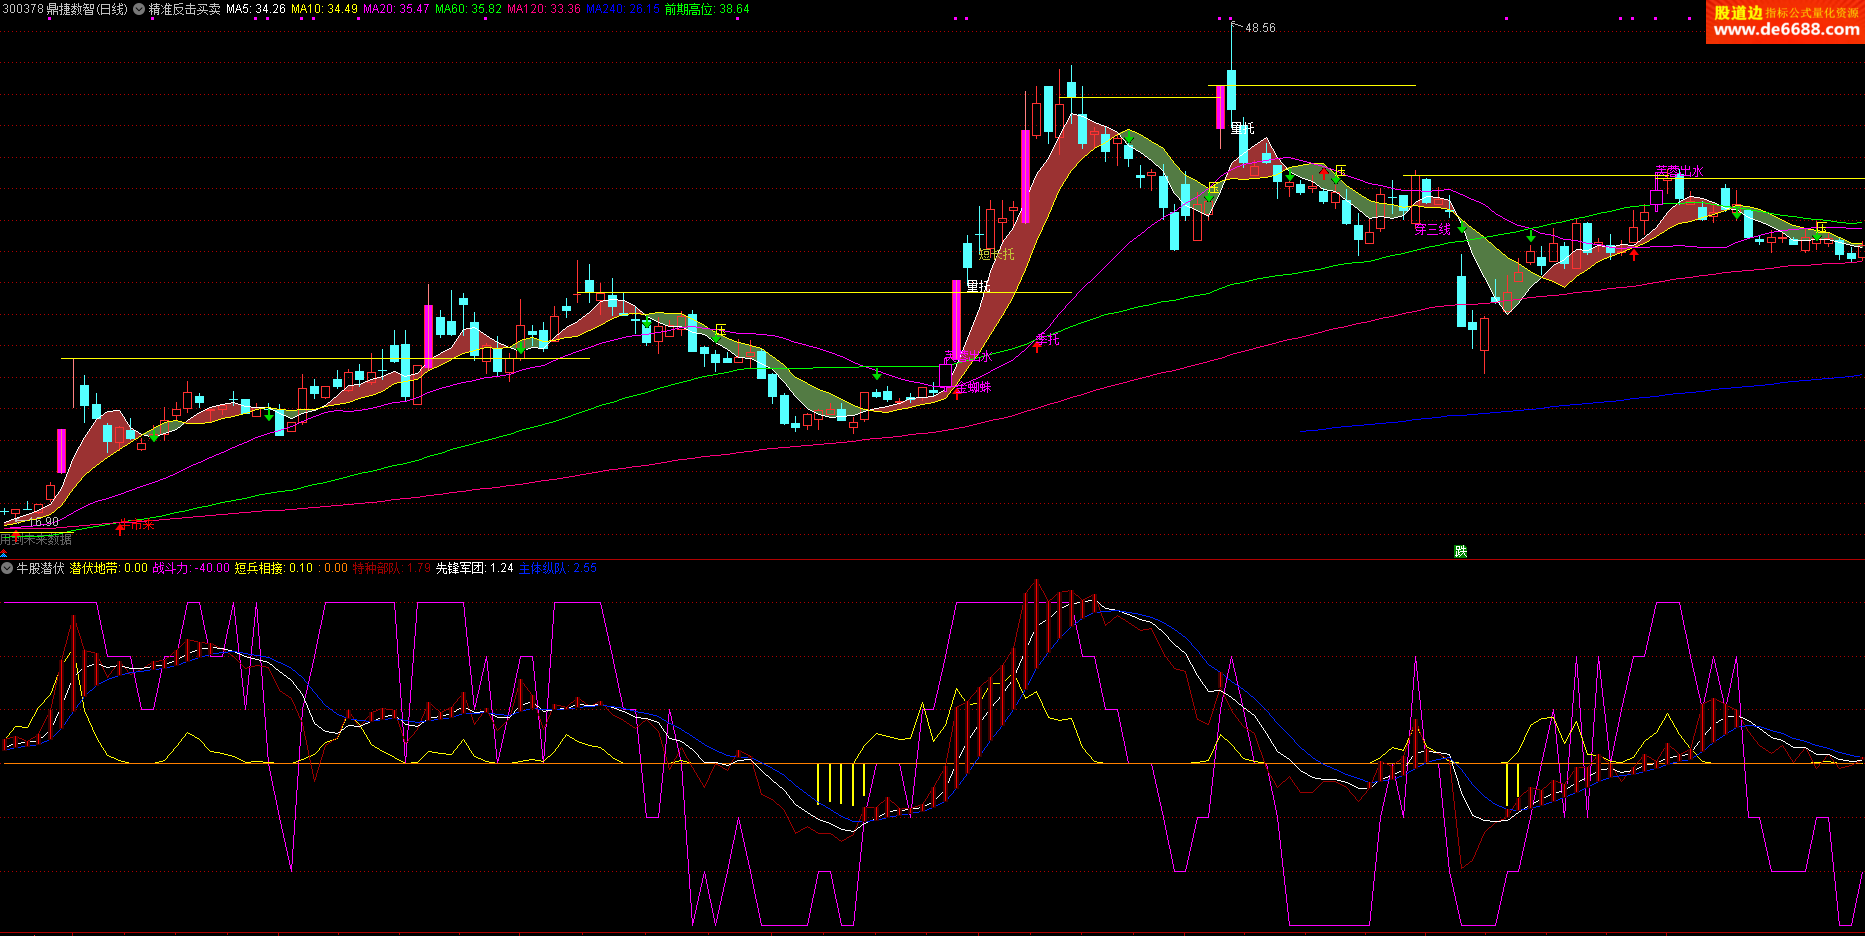
Task: Click the small expand arrow above 牛股潜伏
Action: pyautogui.click(x=4, y=553)
